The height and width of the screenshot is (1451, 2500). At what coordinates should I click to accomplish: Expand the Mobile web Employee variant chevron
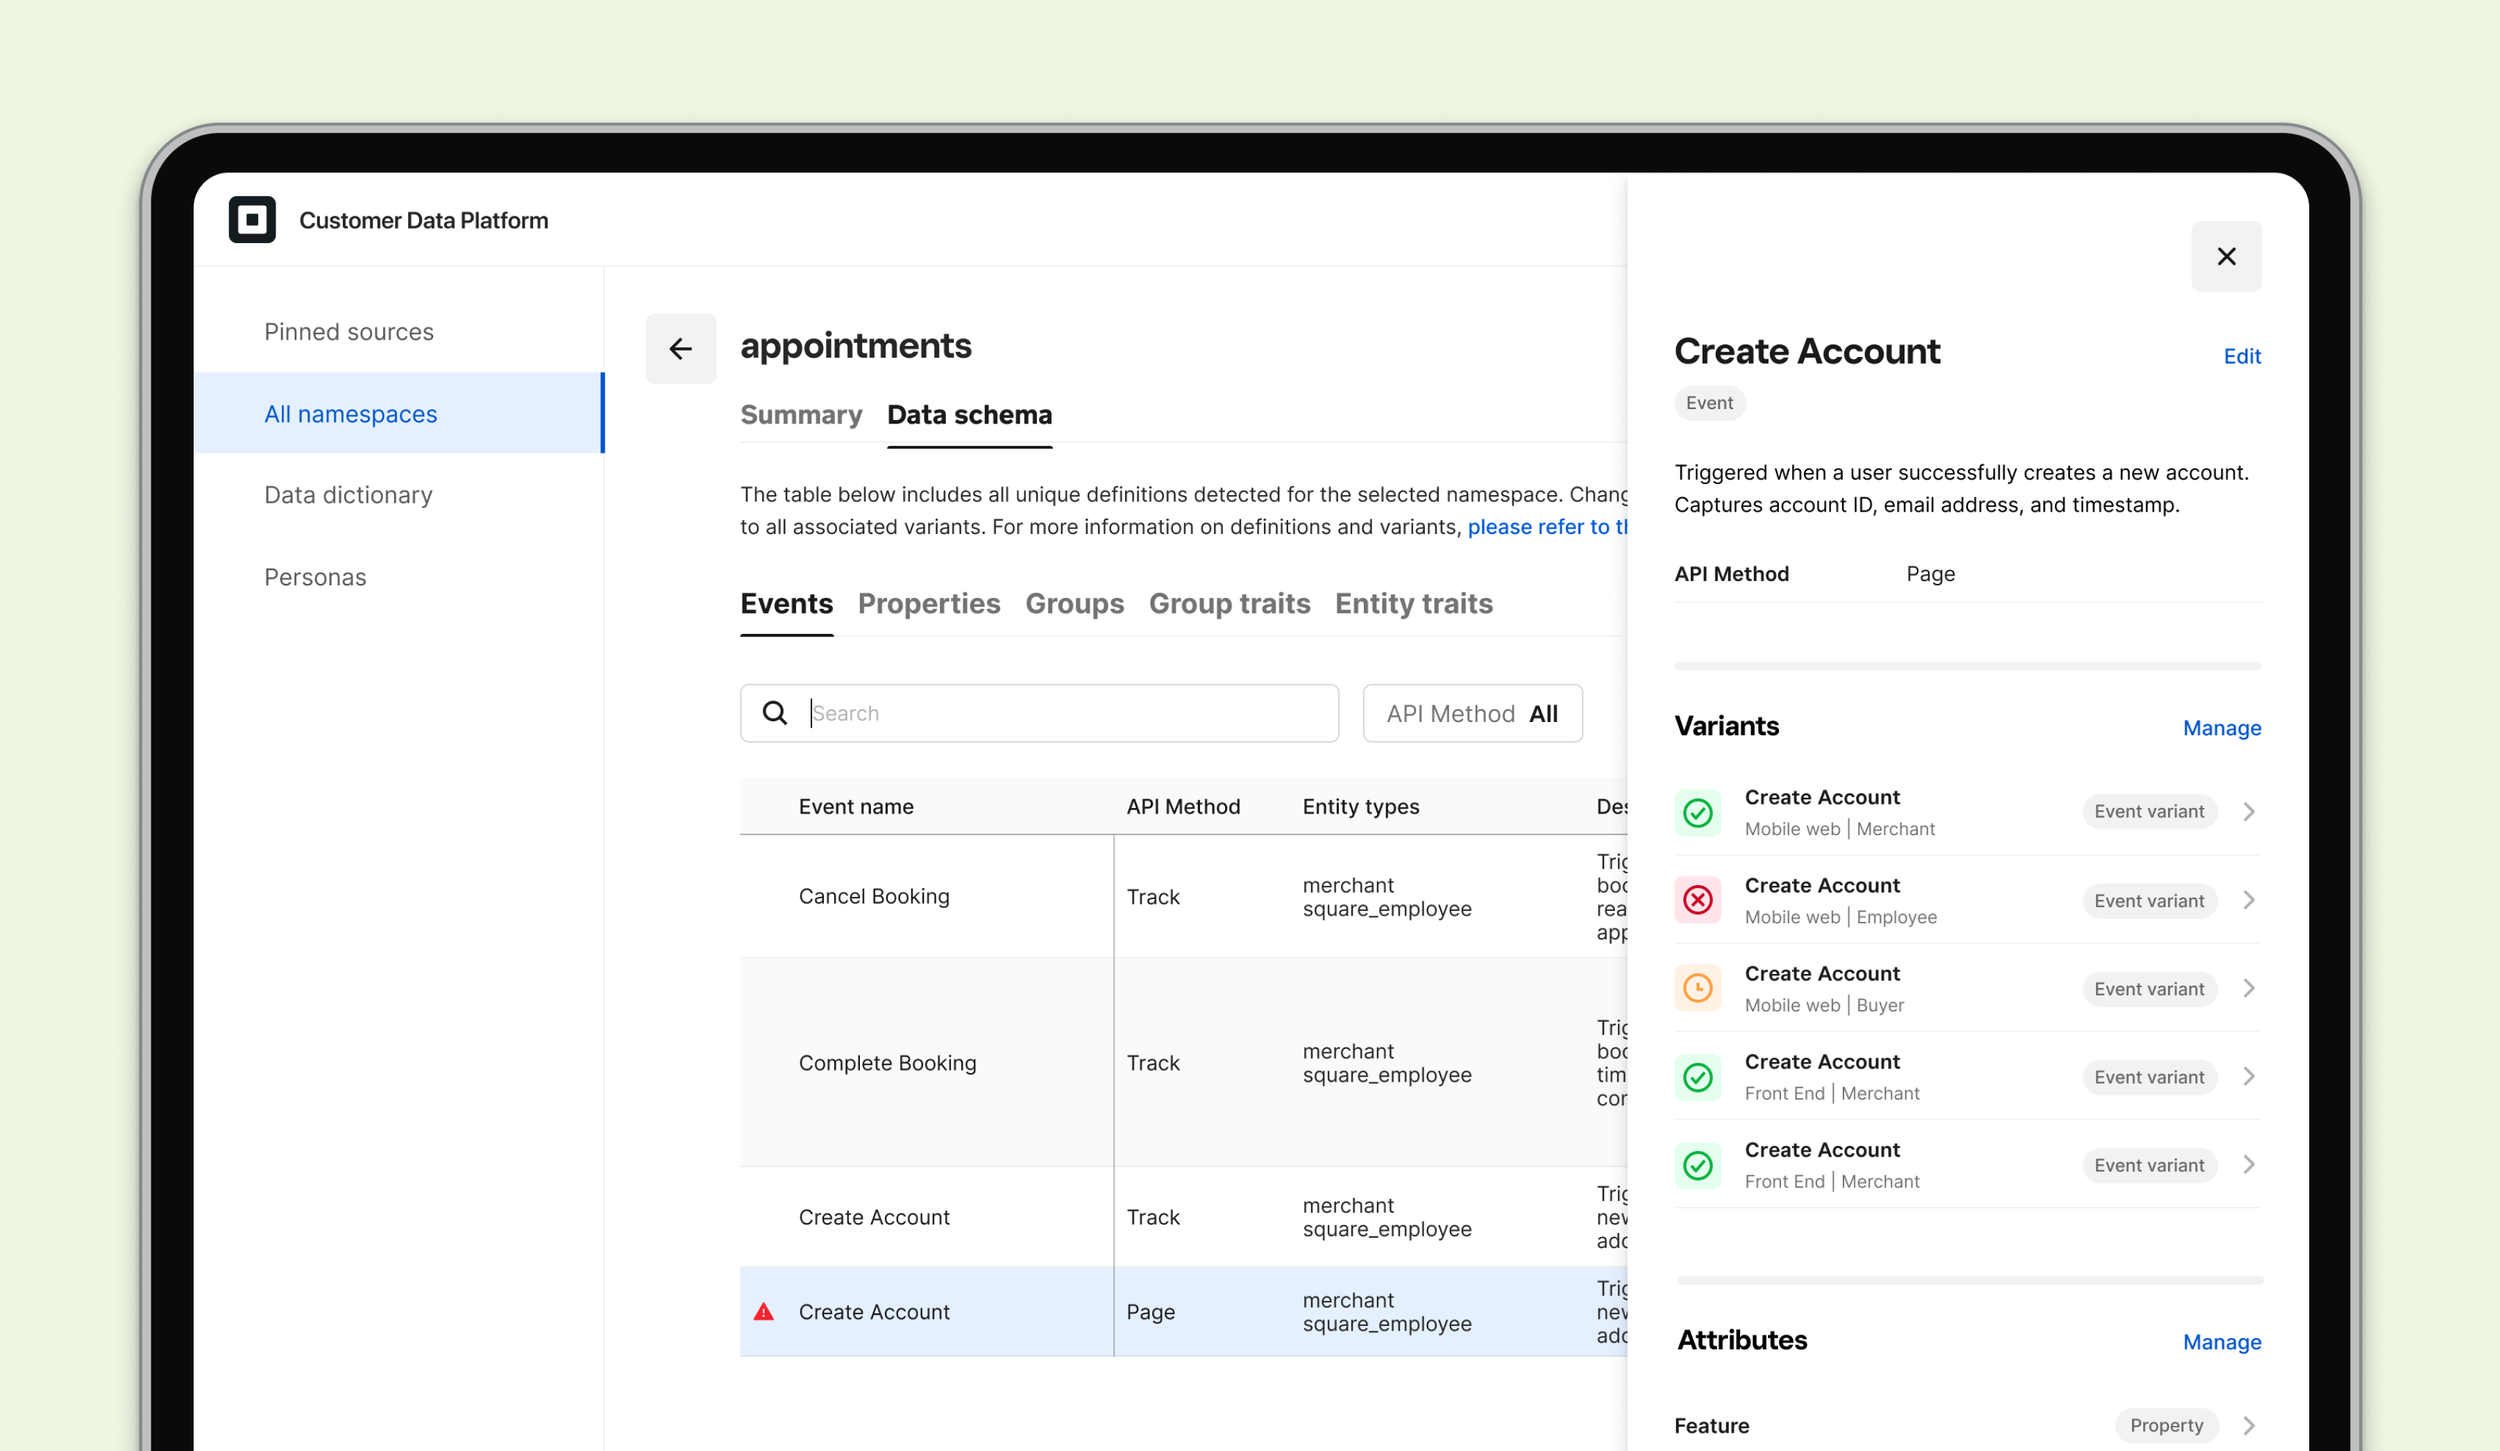click(x=2249, y=900)
